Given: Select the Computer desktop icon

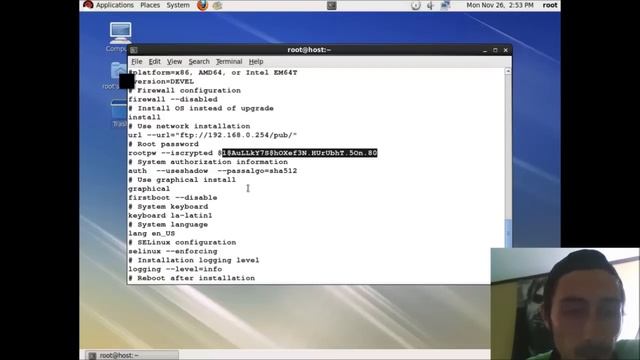Looking at the screenshot, I should tap(120, 37).
